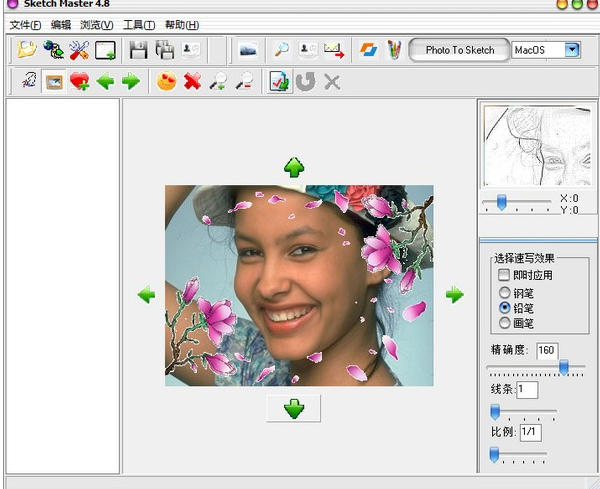Viewport: 600px width, 489px height.
Task: Click the open folder icon
Action: 26,50
